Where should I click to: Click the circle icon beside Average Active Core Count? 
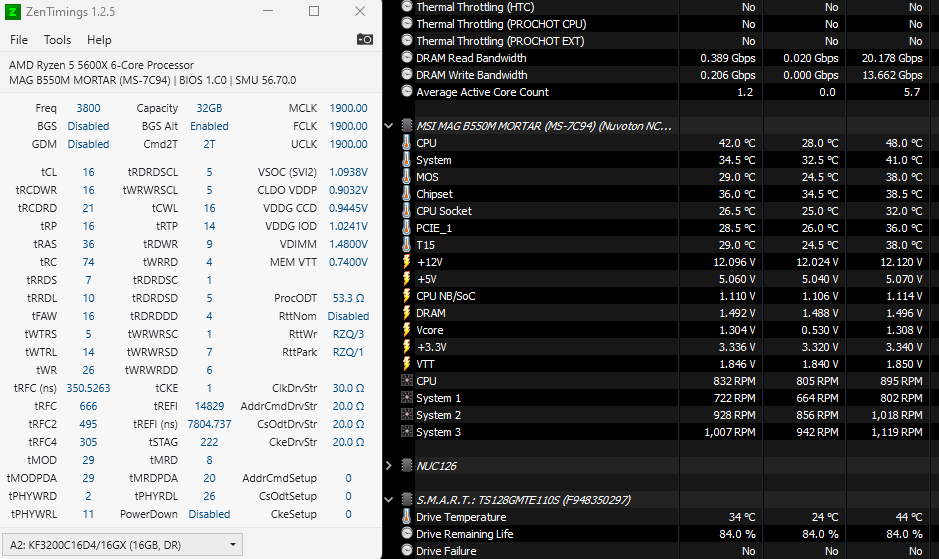click(407, 92)
